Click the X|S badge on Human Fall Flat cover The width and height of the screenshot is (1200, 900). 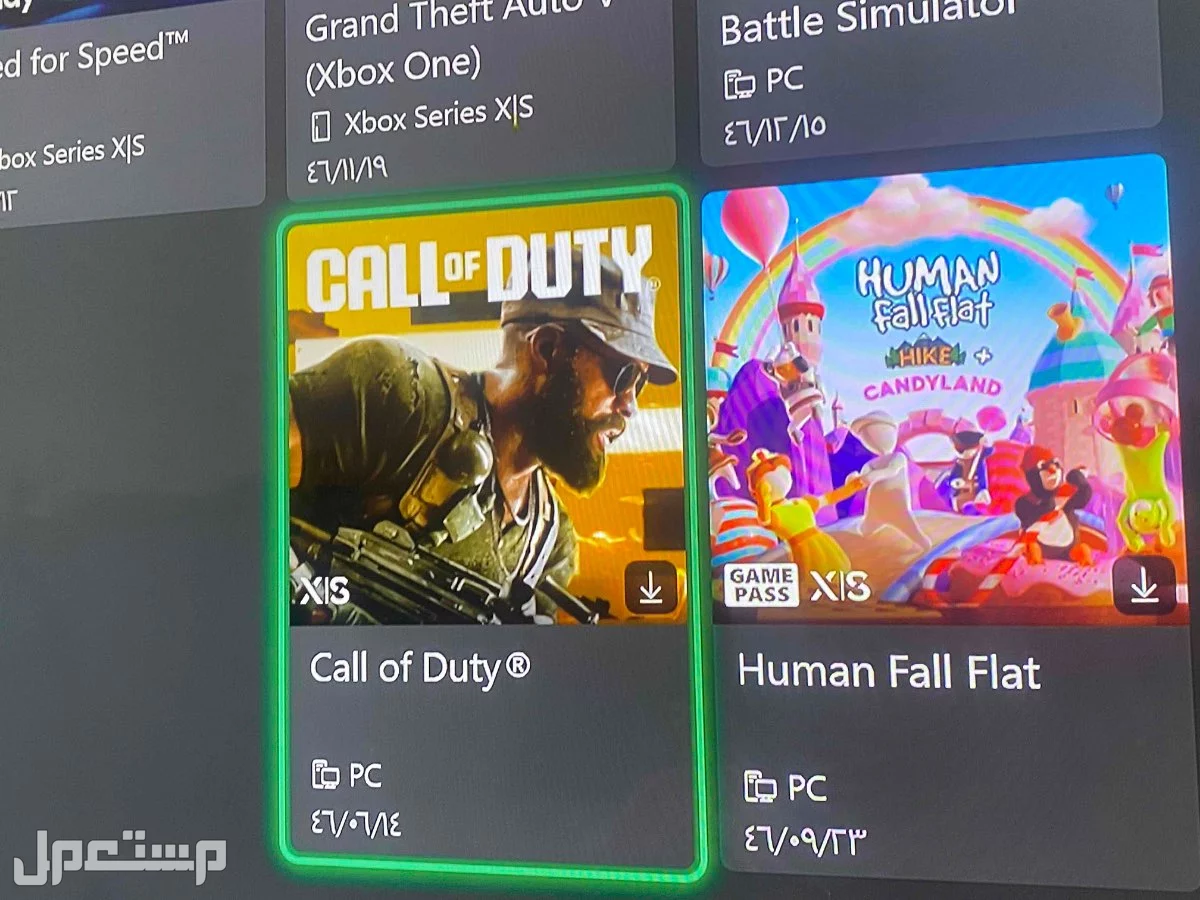[x=840, y=586]
